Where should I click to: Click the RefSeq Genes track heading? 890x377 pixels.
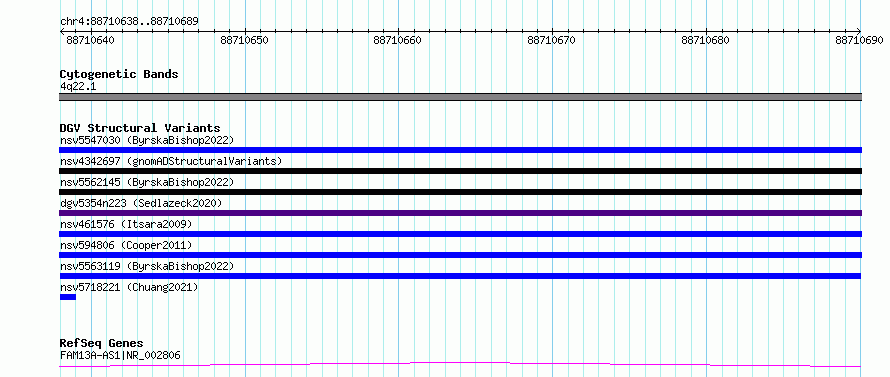101,344
